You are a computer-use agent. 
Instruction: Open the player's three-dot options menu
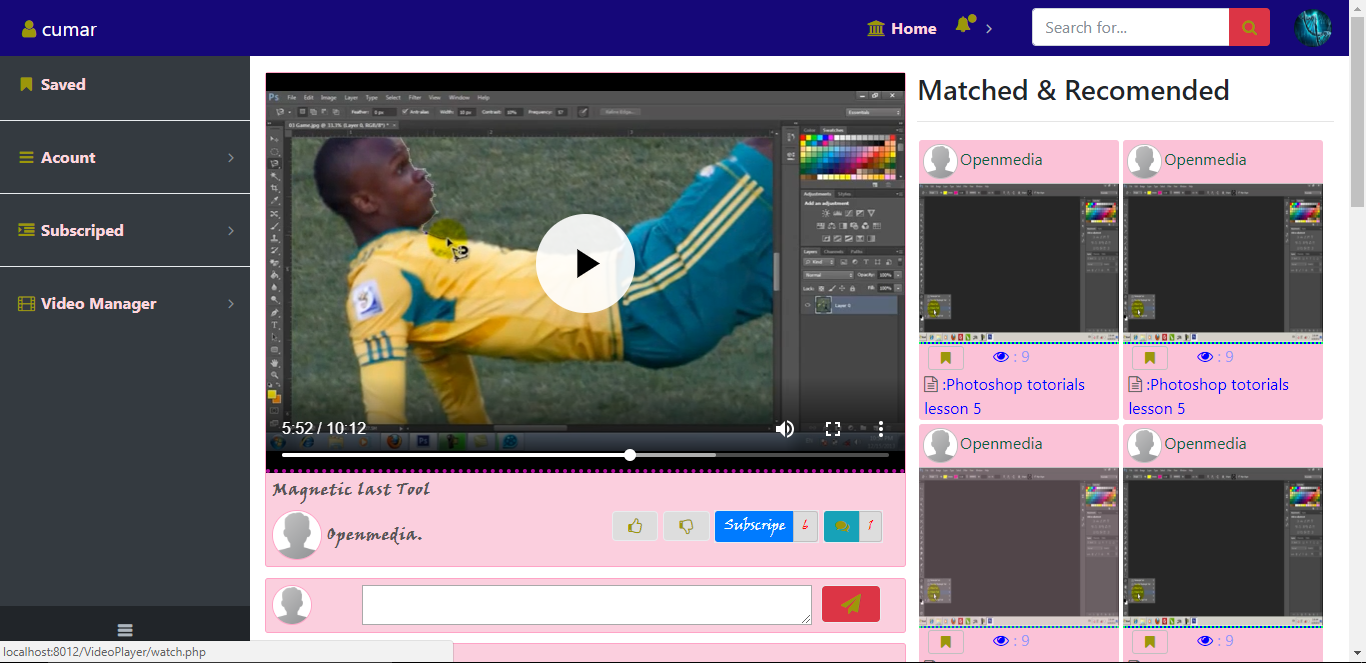881,428
